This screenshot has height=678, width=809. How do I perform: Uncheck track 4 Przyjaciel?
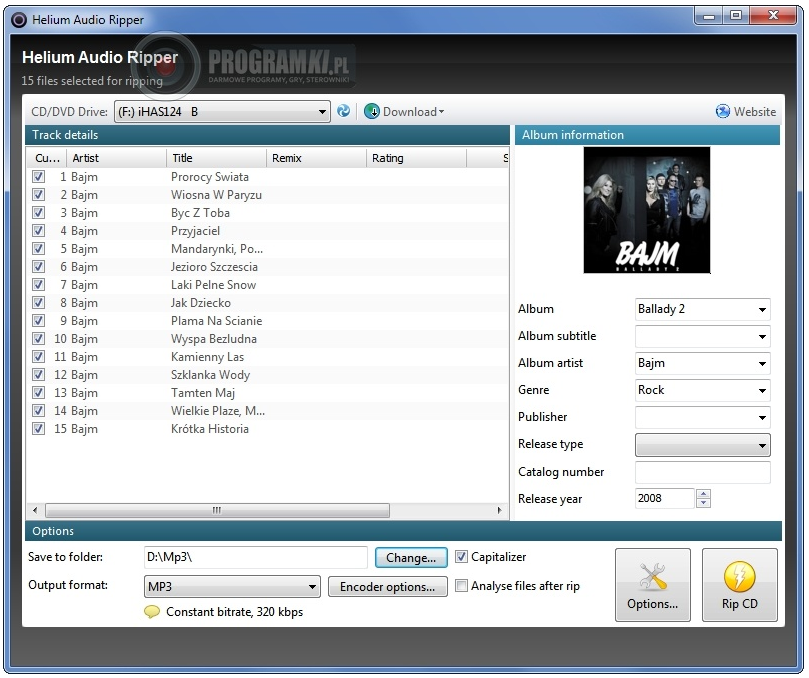click(38, 231)
